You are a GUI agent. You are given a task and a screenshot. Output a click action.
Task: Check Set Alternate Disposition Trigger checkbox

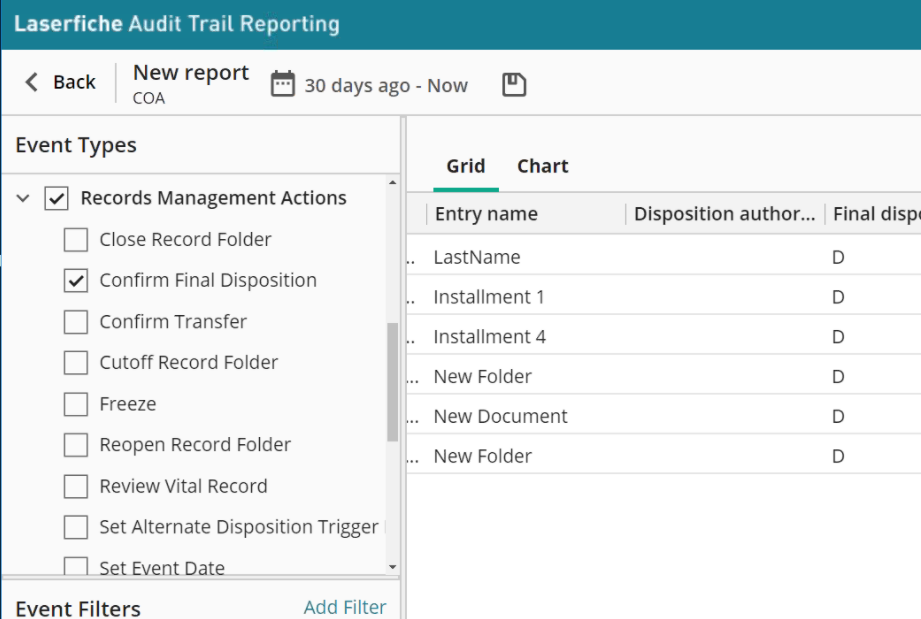(x=76, y=527)
